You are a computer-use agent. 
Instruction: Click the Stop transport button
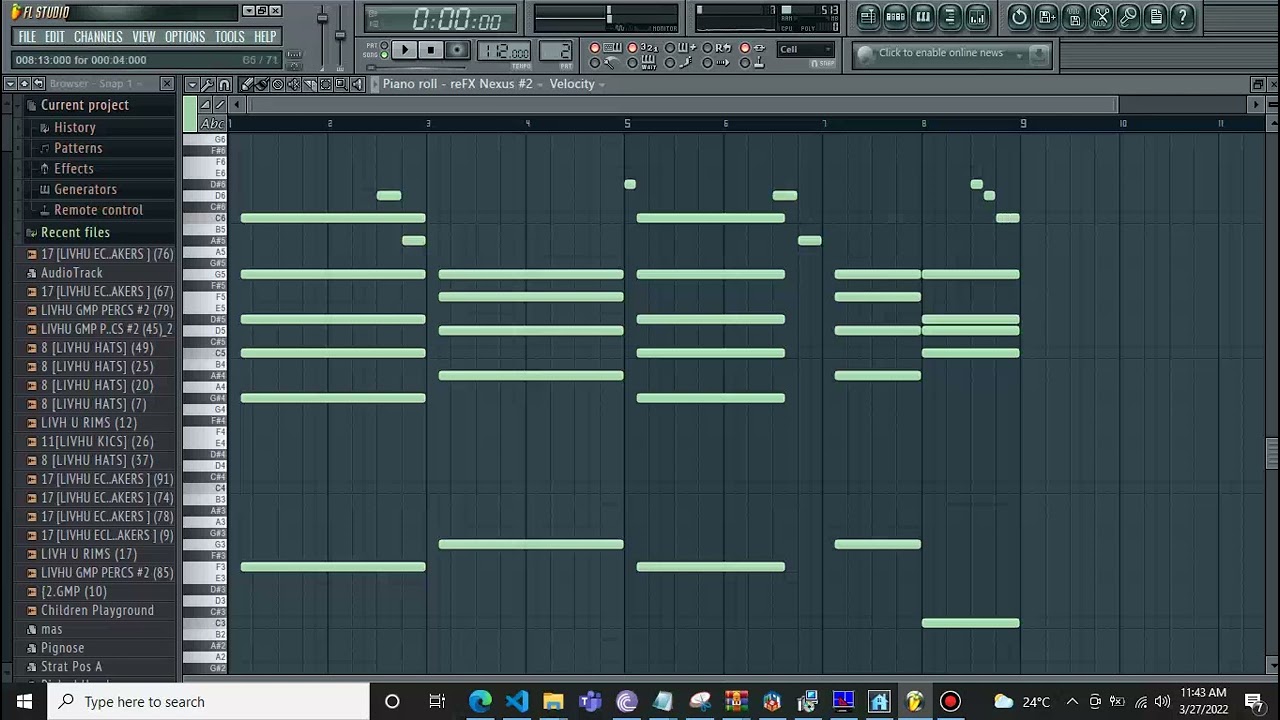pyautogui.click(x=431, y=50)
